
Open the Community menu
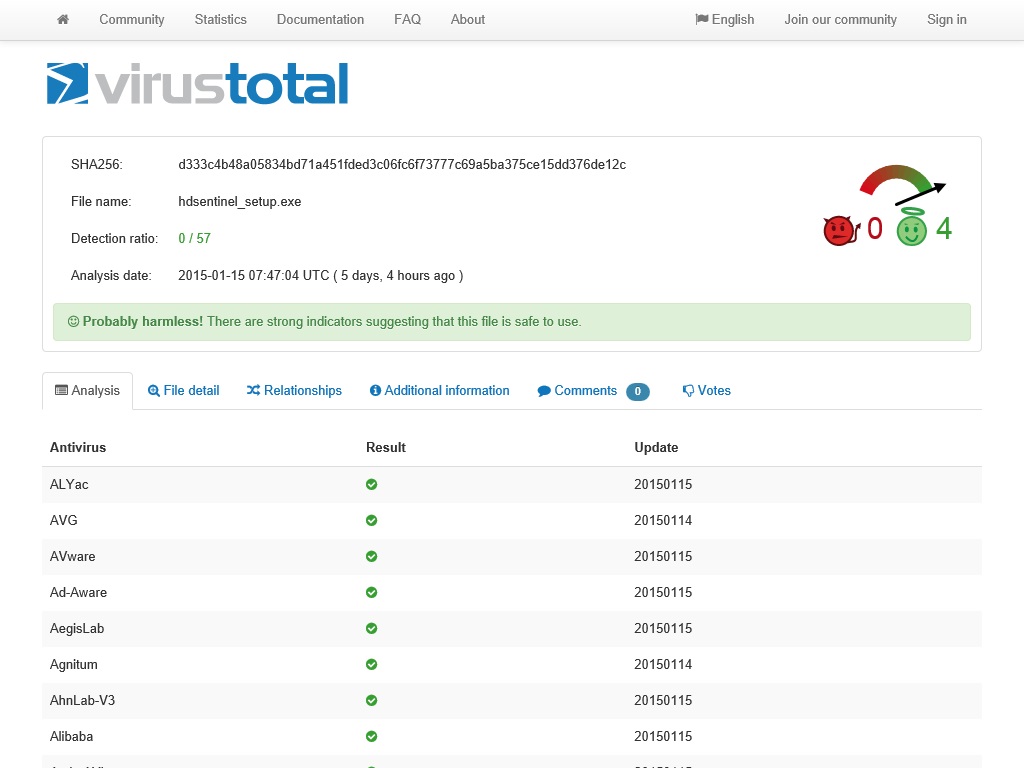tap(132, 20)
